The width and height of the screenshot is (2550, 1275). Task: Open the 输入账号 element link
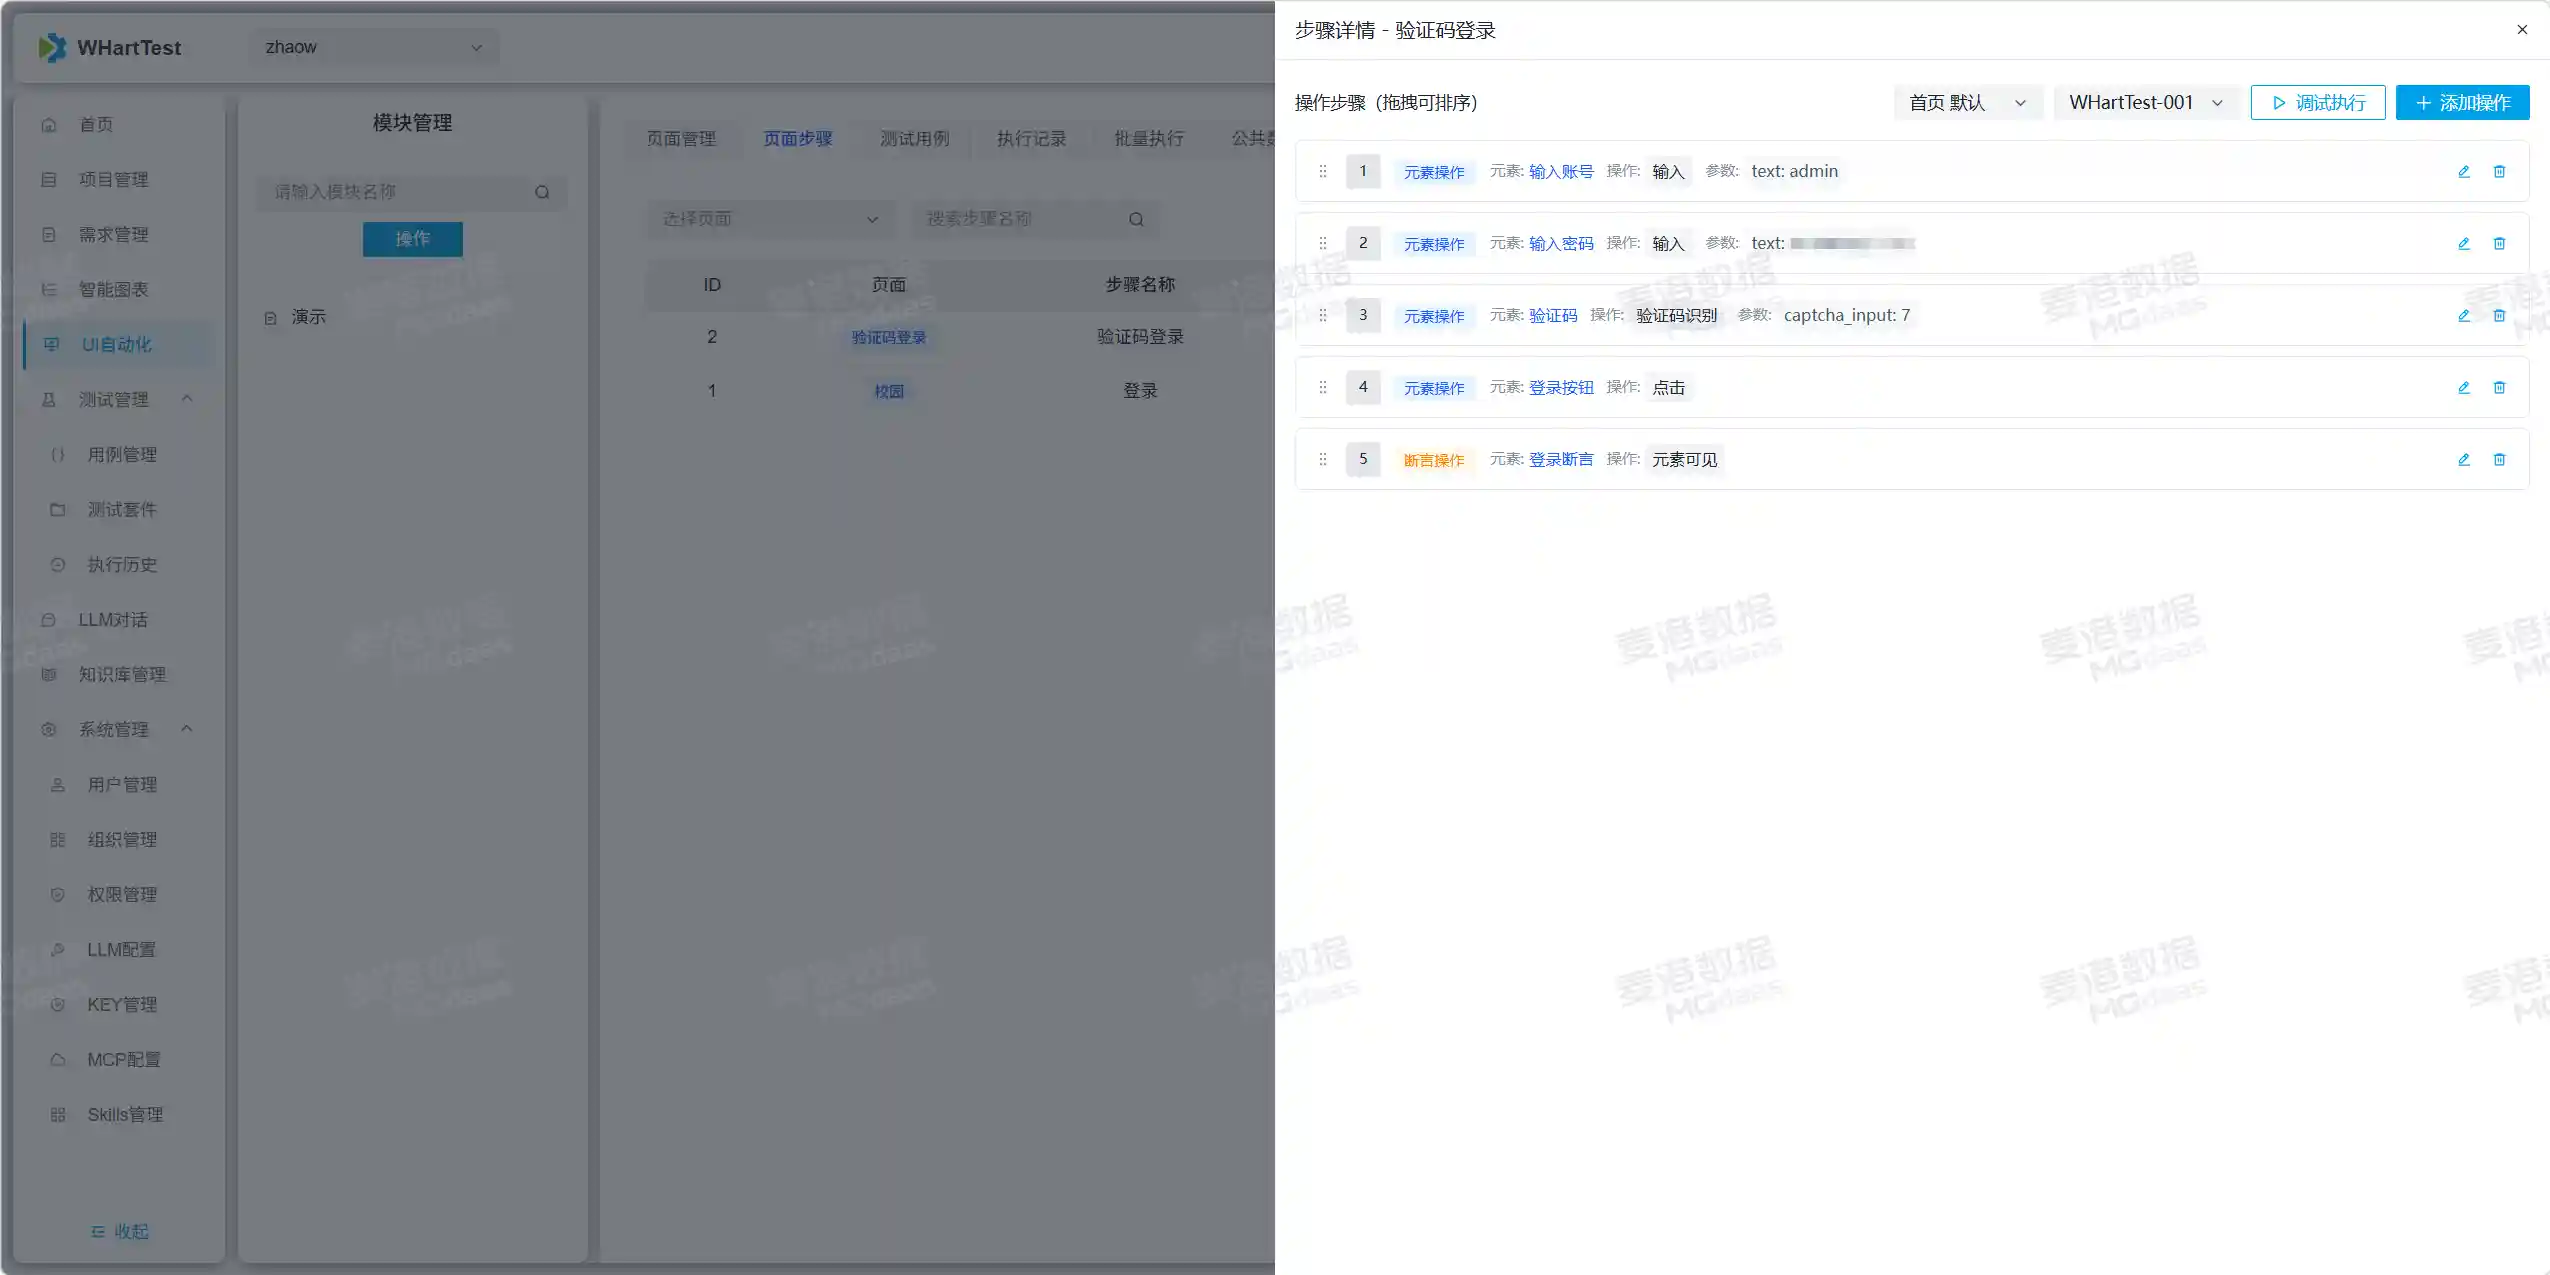click(x=1560, y=172)
